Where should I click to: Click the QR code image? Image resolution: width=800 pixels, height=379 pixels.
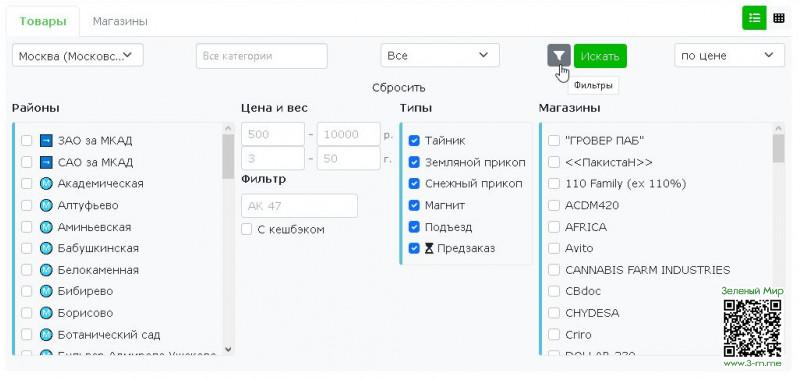(x=753, y=328)
